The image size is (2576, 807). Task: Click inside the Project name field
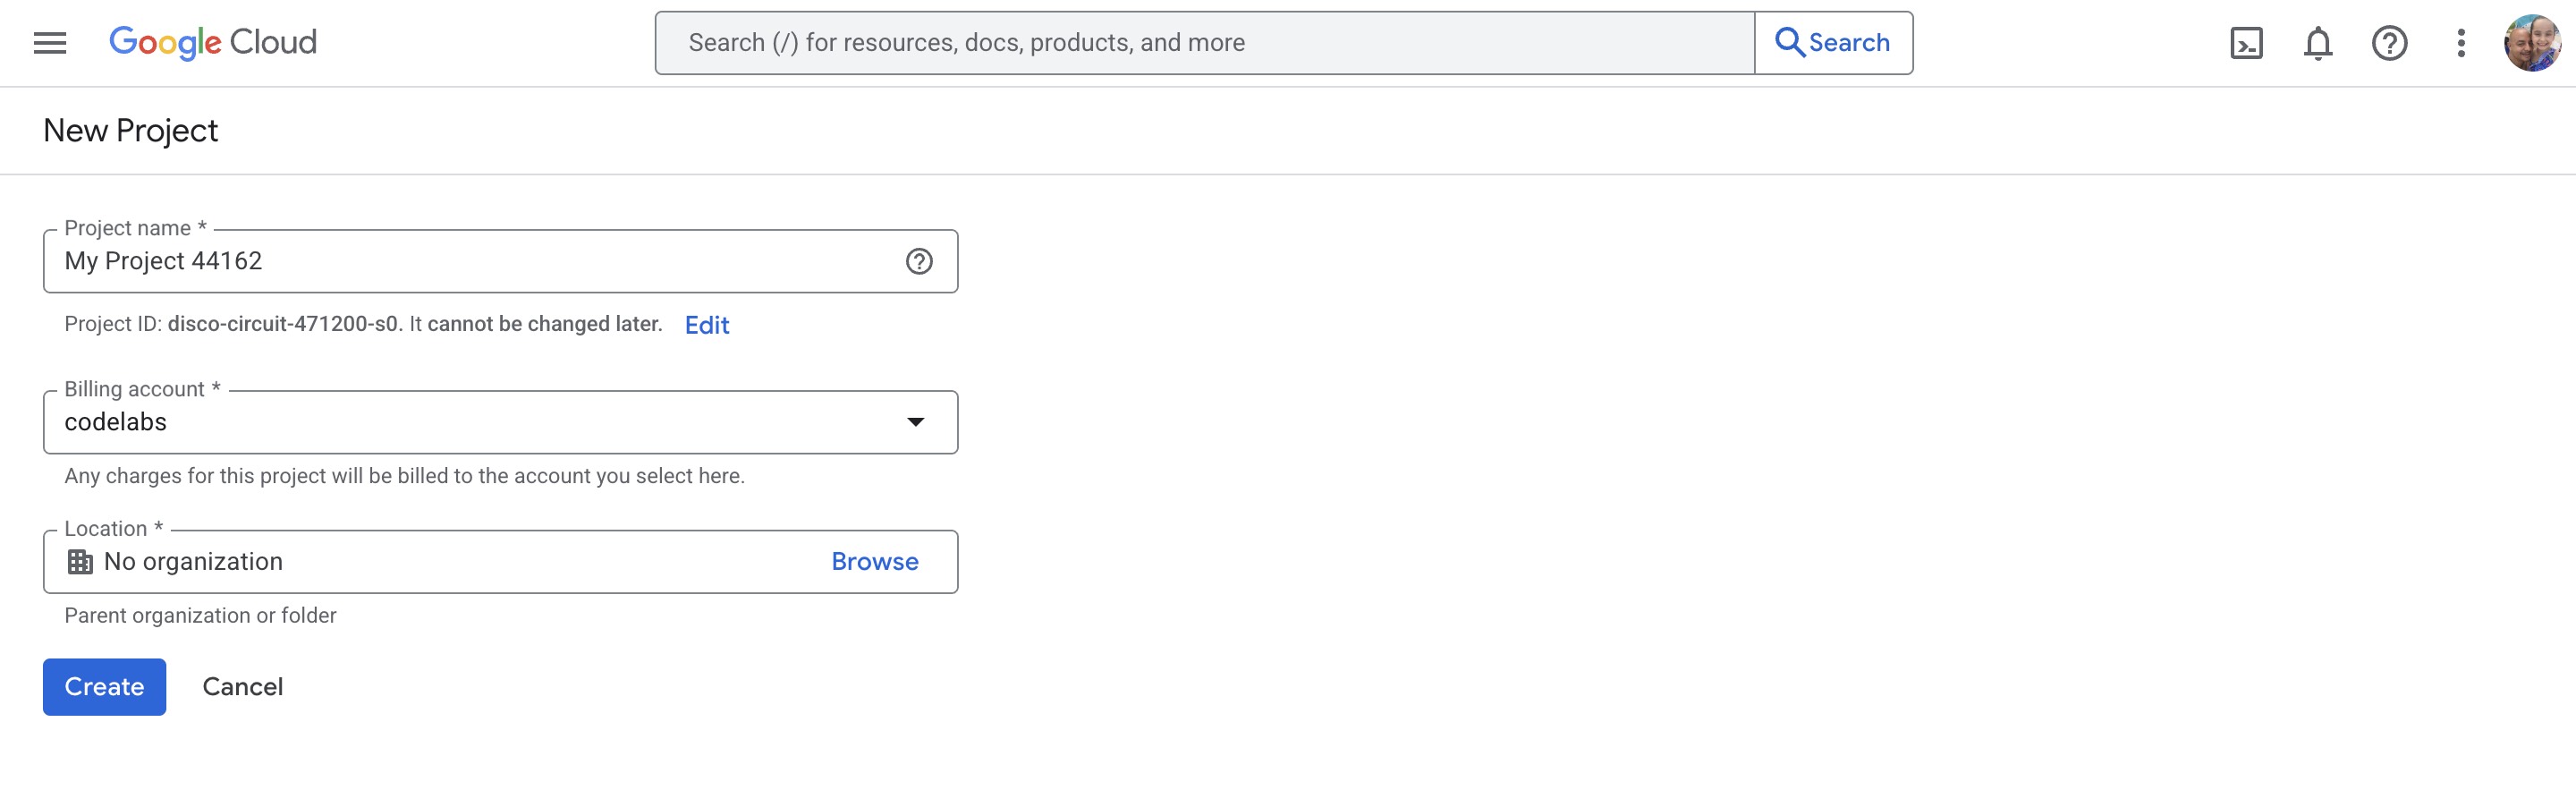[450, 261]
